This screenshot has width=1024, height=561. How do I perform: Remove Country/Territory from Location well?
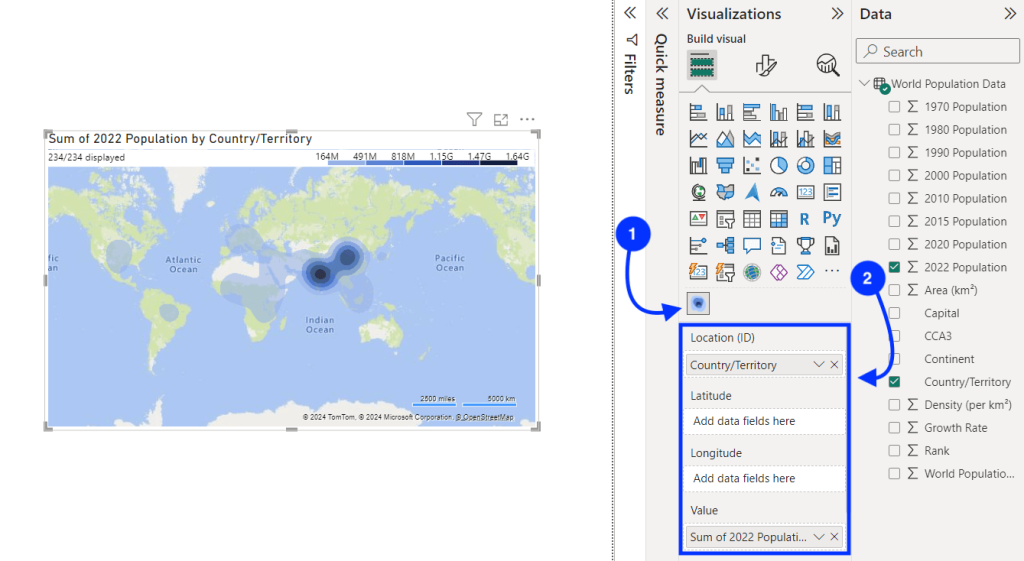click(x=834, y=364)
